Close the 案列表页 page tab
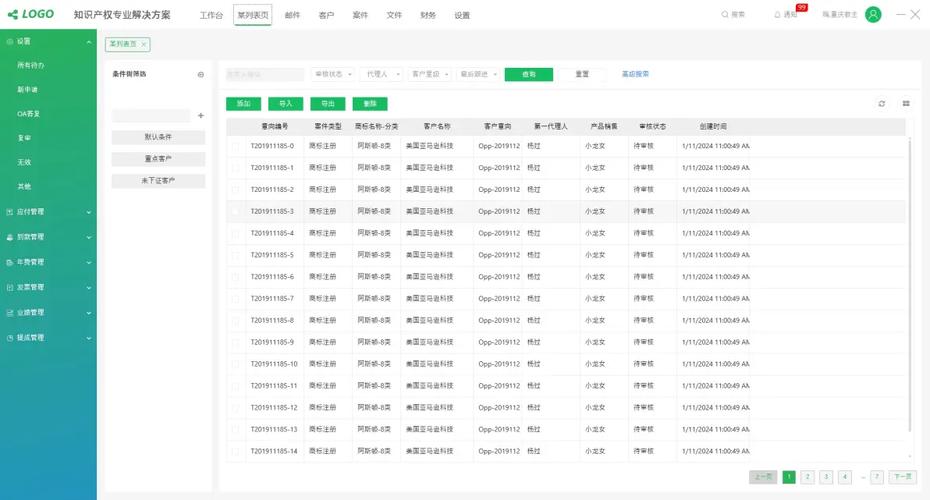Screen dimensions: 930x500 tap(144, 44)
